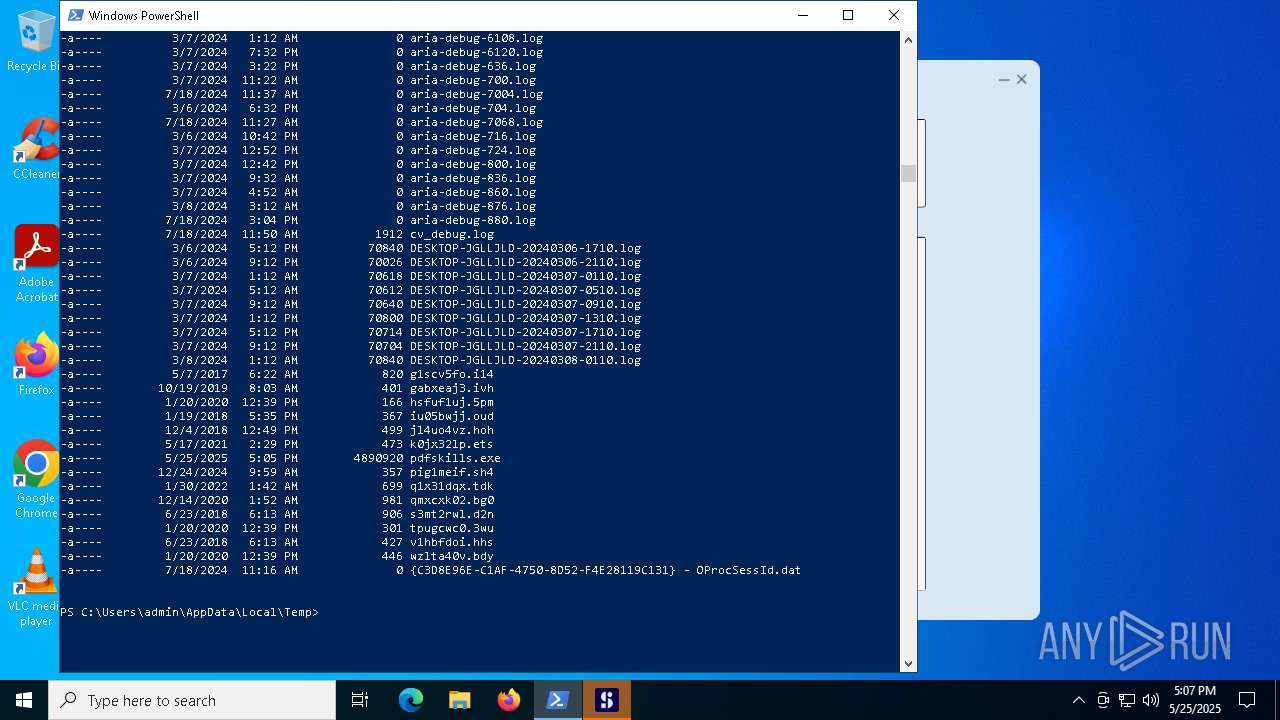Open the volume control tray icon

1151,700
